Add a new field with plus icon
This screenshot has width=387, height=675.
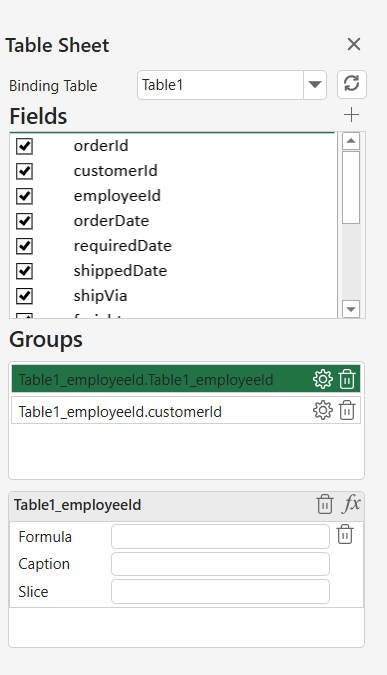point(351,115)
